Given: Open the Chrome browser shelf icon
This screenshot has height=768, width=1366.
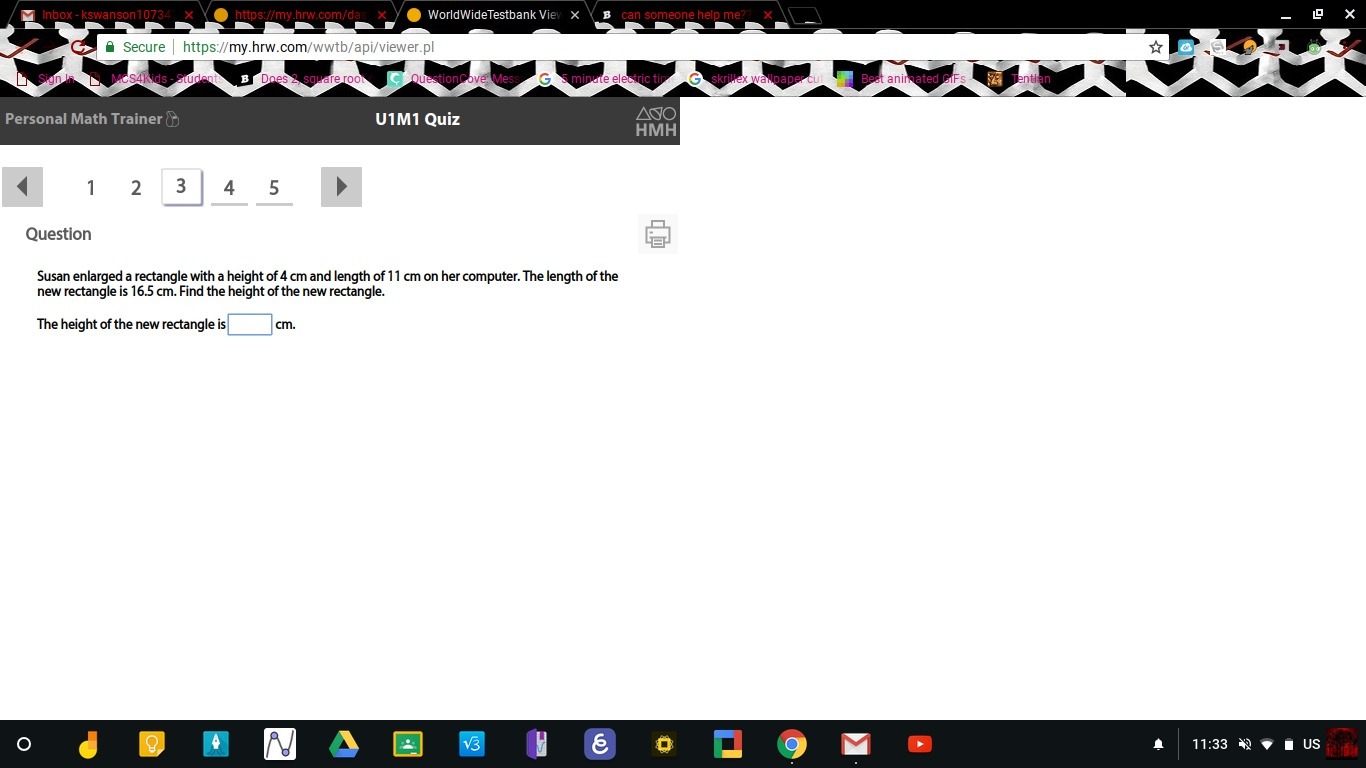Looking at the screenshot, I should [x=792, y=744].
